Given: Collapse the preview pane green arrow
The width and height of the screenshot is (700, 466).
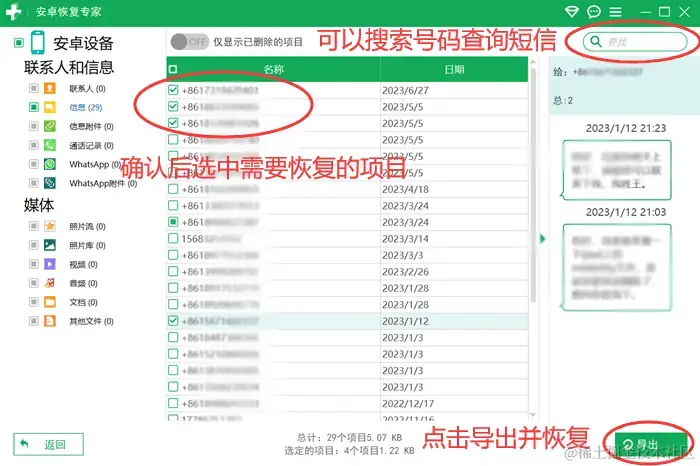Looking at the screenshot, I should [542, 238].
